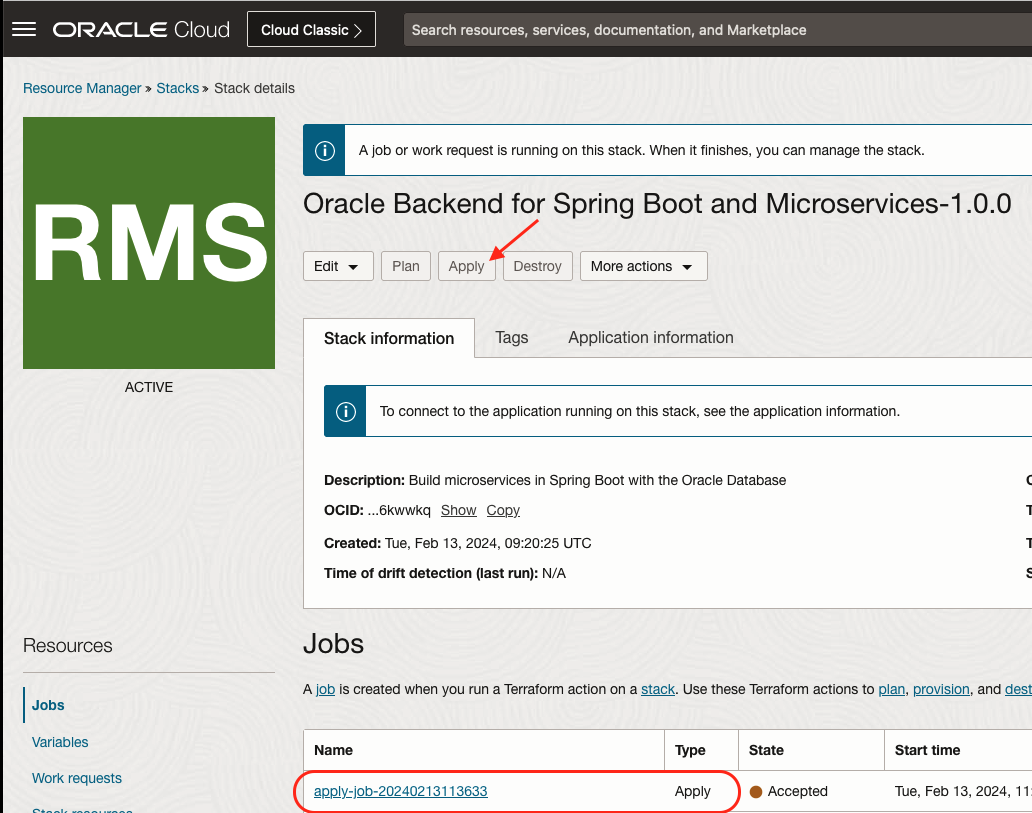This screenshot has height=813, width=1032.
Task: Click the green RMS stack image
Action: click(149, 243)
